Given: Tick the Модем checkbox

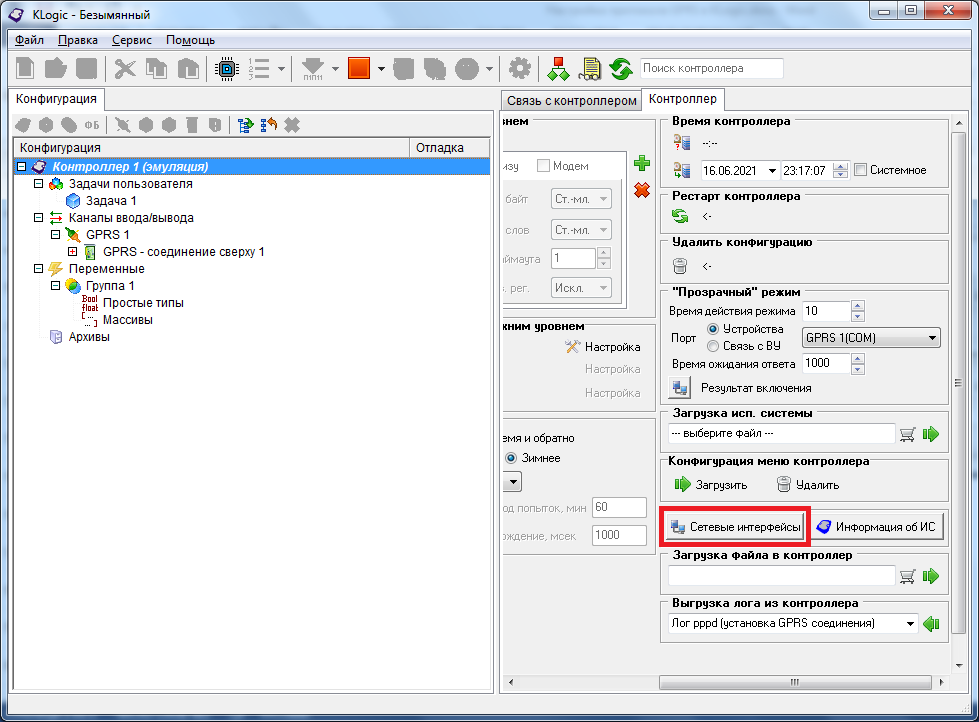Looking at the screenshot, I should [x=544, y=166].
